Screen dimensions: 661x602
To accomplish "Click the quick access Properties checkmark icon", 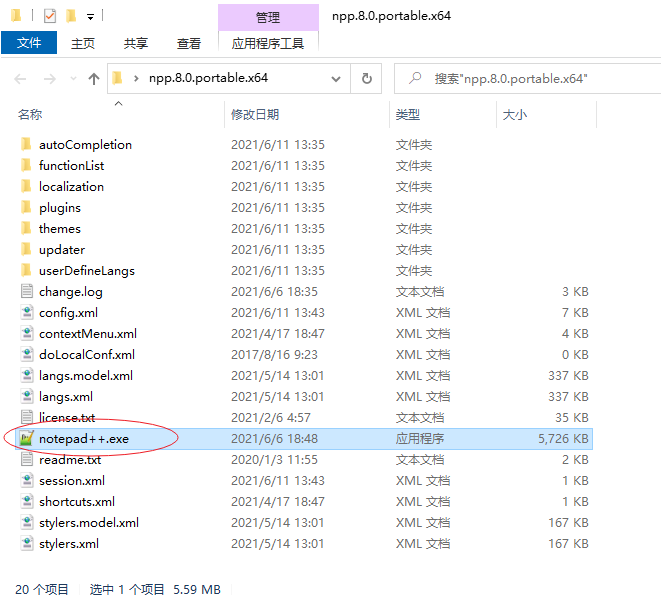I will coord(50,16).
